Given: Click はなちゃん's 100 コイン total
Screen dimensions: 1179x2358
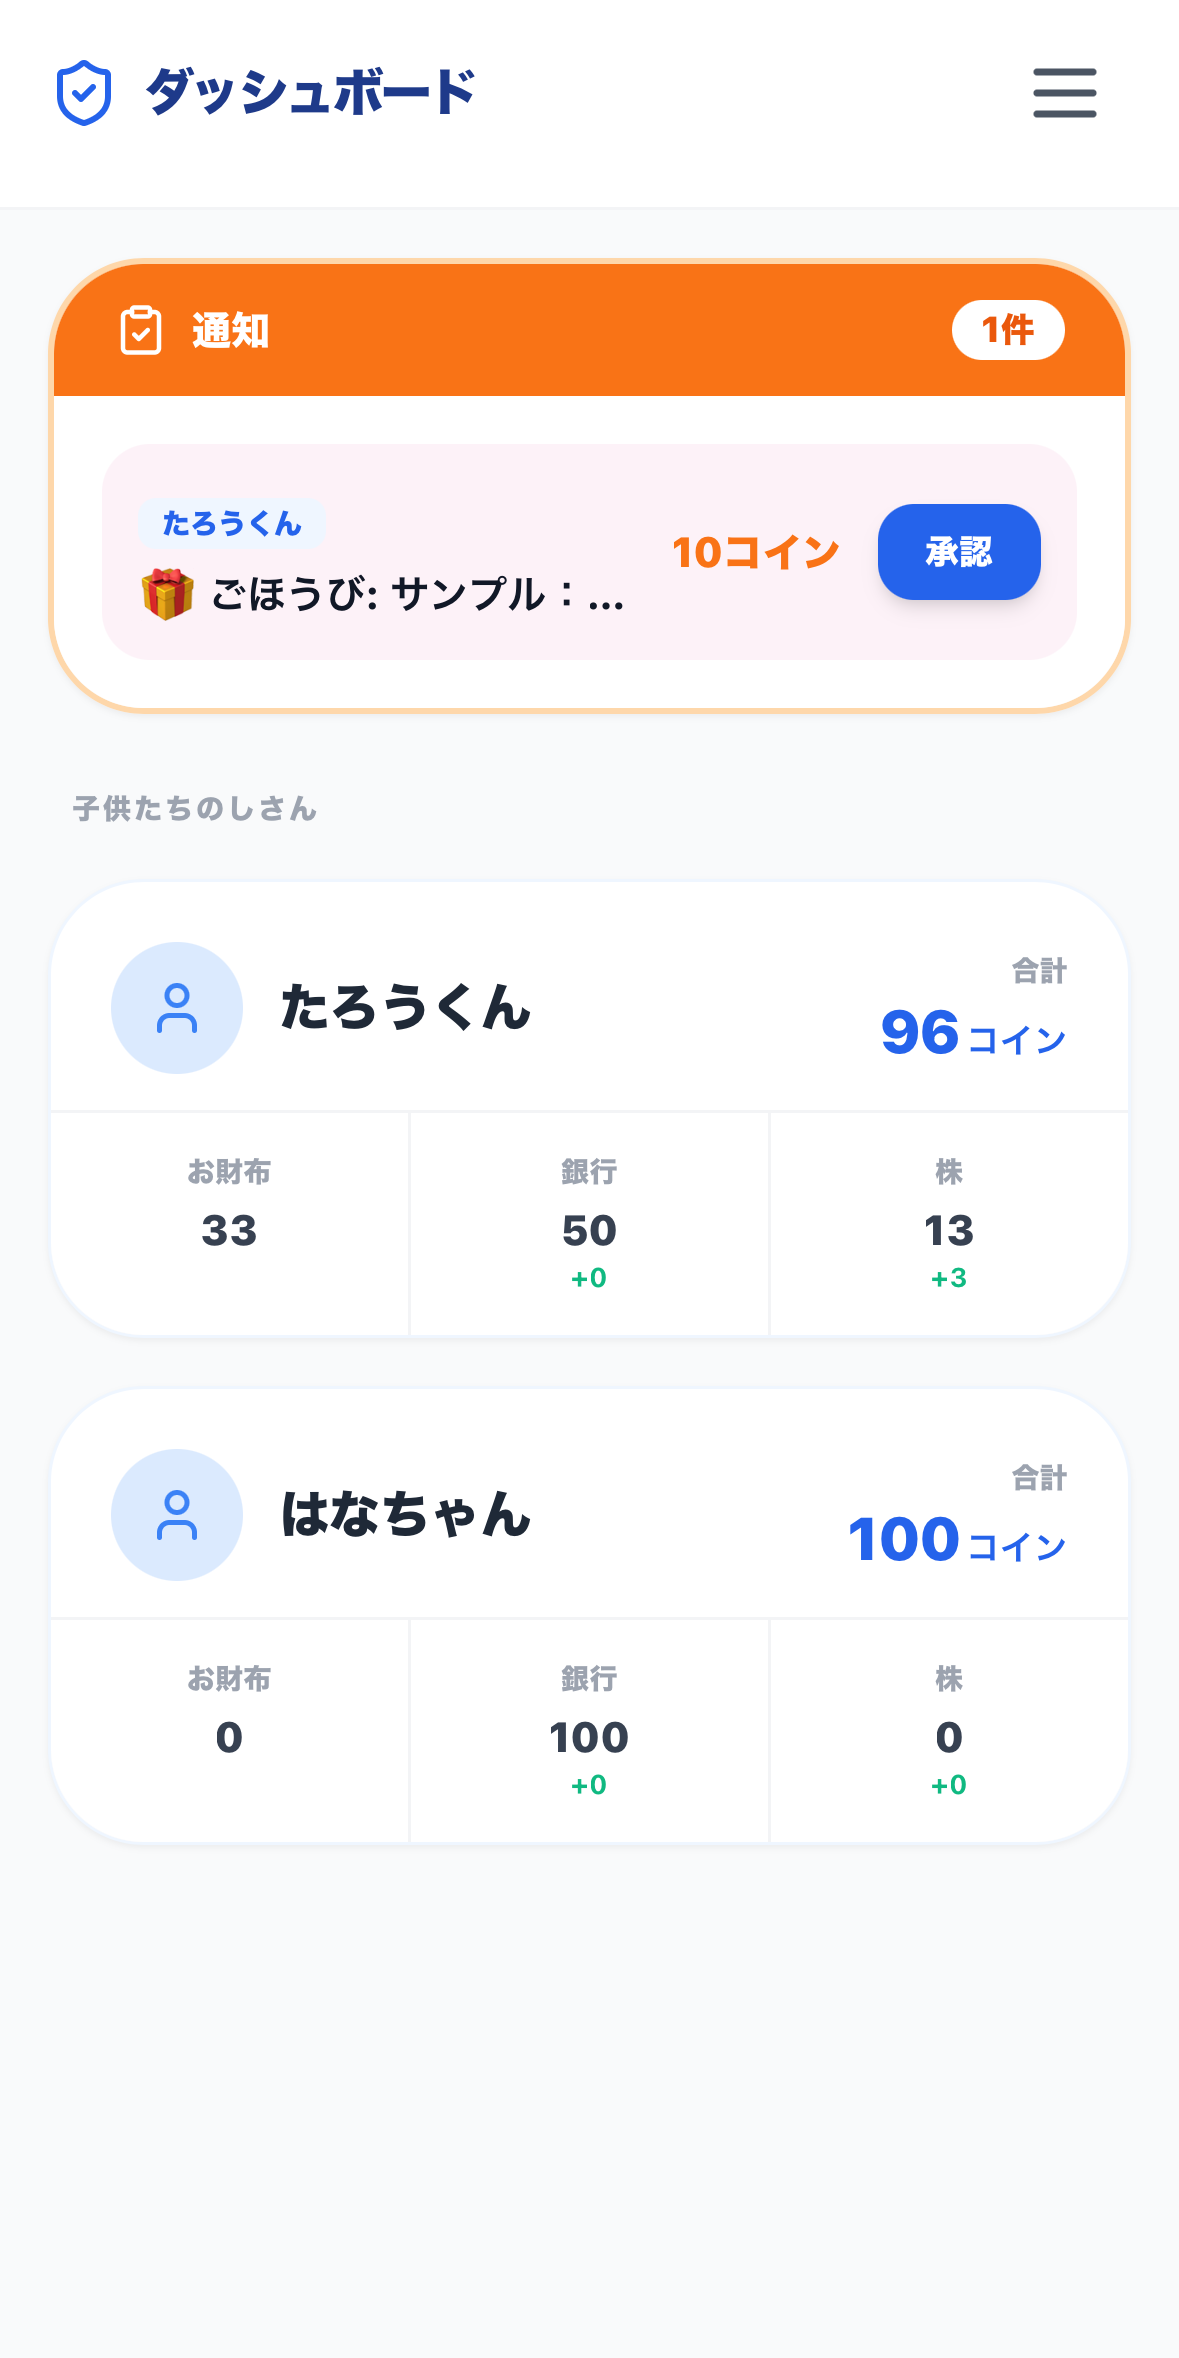Looking at the screenshot, I should (x=957, y=1540).
